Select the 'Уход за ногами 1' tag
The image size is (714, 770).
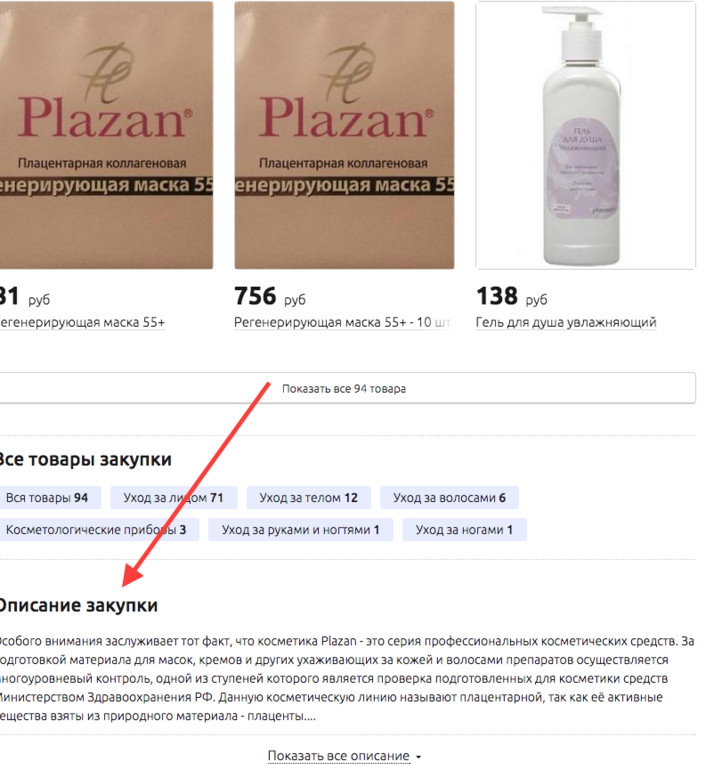(x=464, y=530)
